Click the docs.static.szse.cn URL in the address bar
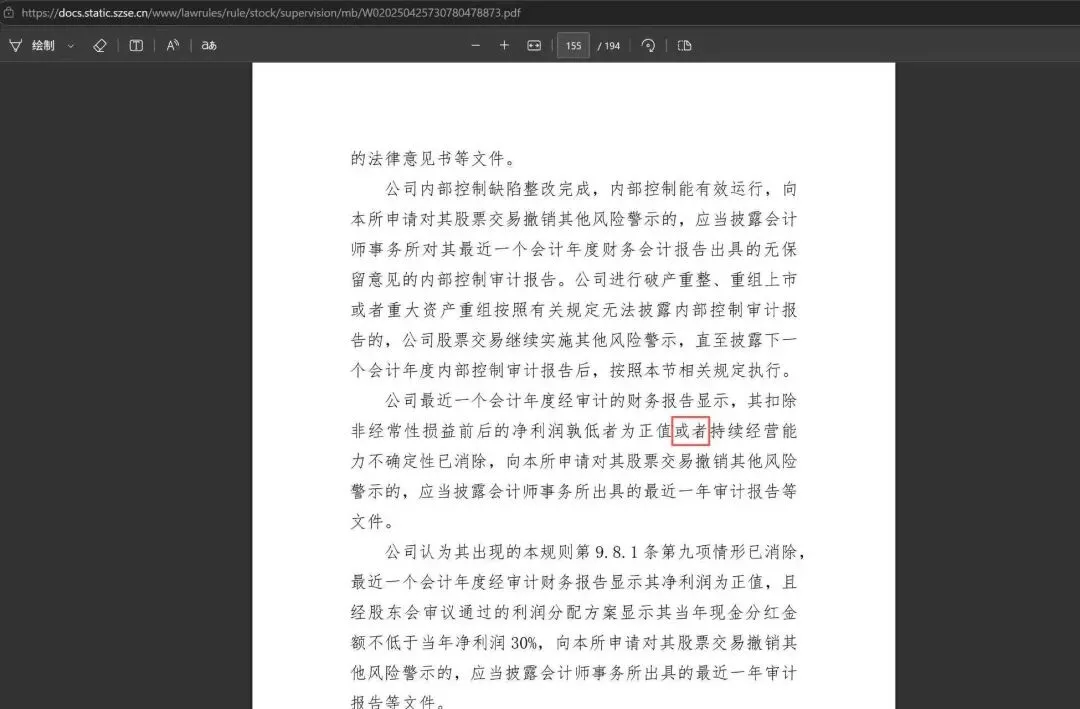Viewport: 1080px width, 709px height. point(271,12)
